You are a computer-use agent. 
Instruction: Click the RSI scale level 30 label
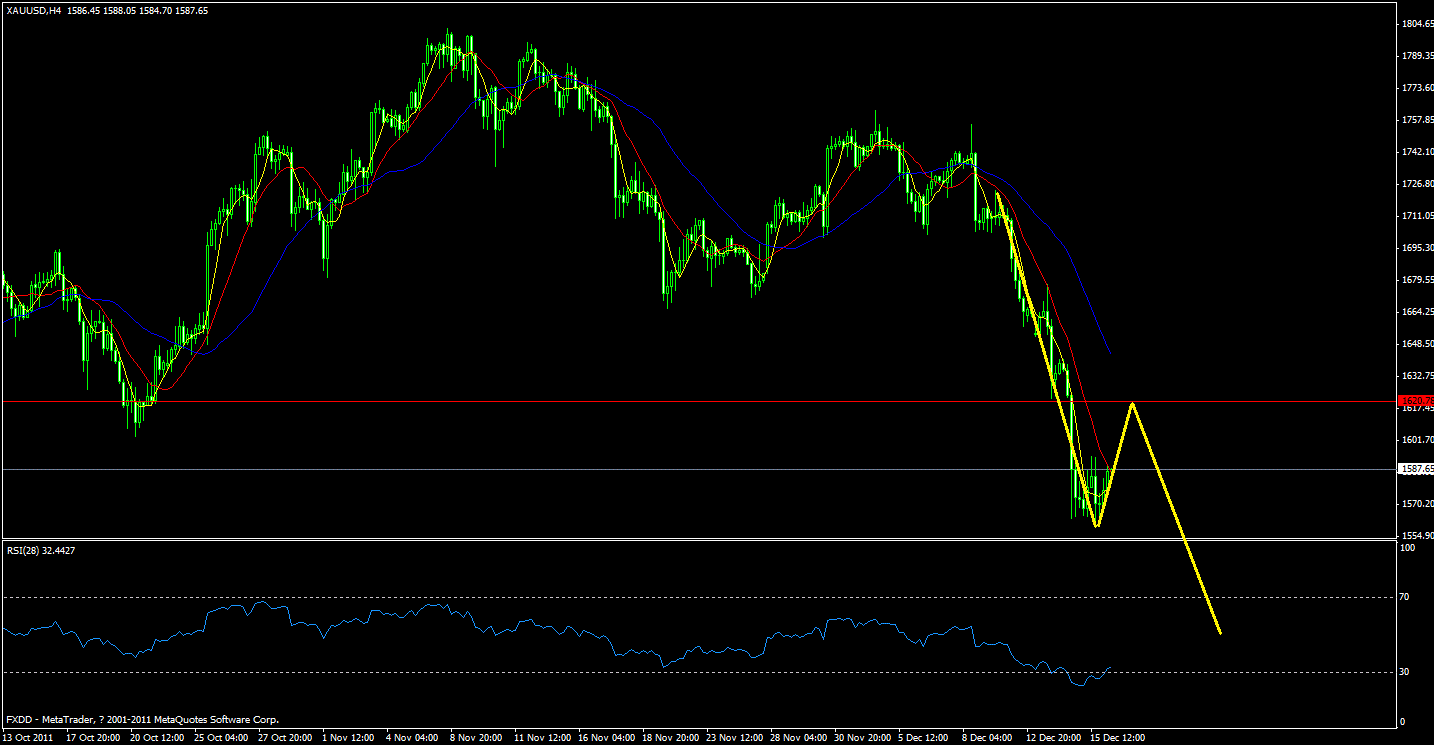(1405, 672)
